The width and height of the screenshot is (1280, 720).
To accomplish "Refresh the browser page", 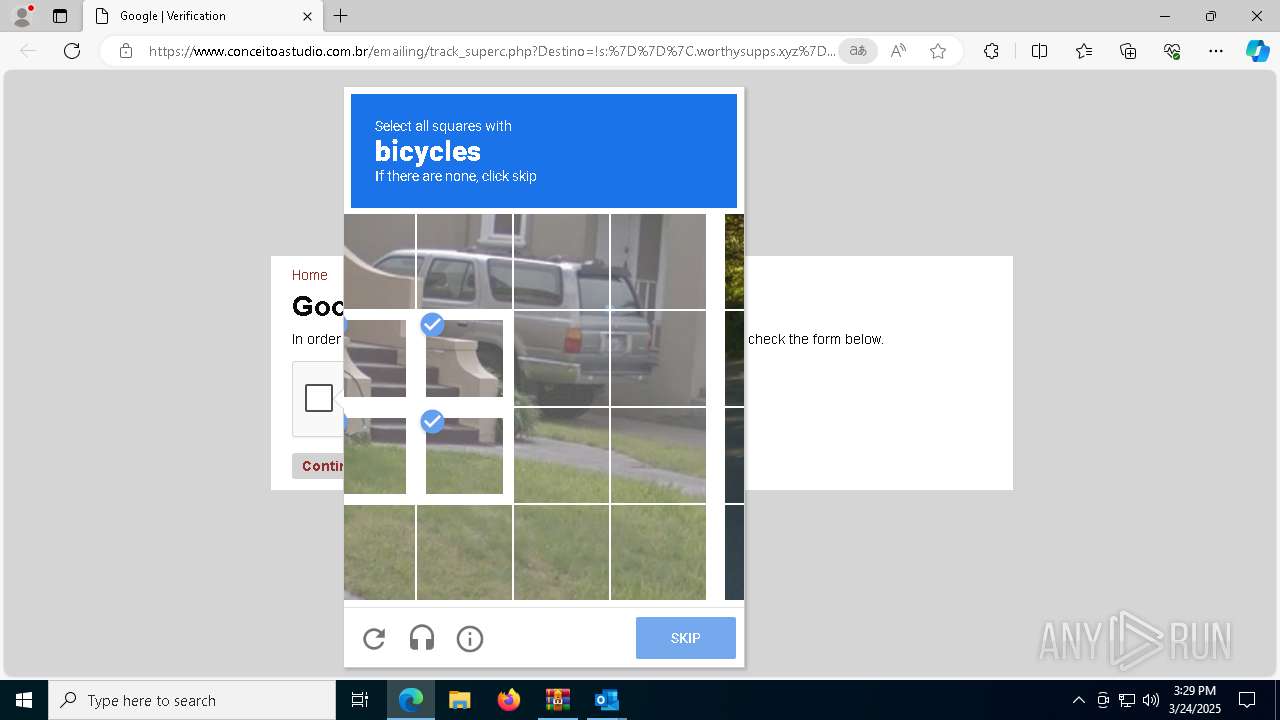I will coord(72,51).
